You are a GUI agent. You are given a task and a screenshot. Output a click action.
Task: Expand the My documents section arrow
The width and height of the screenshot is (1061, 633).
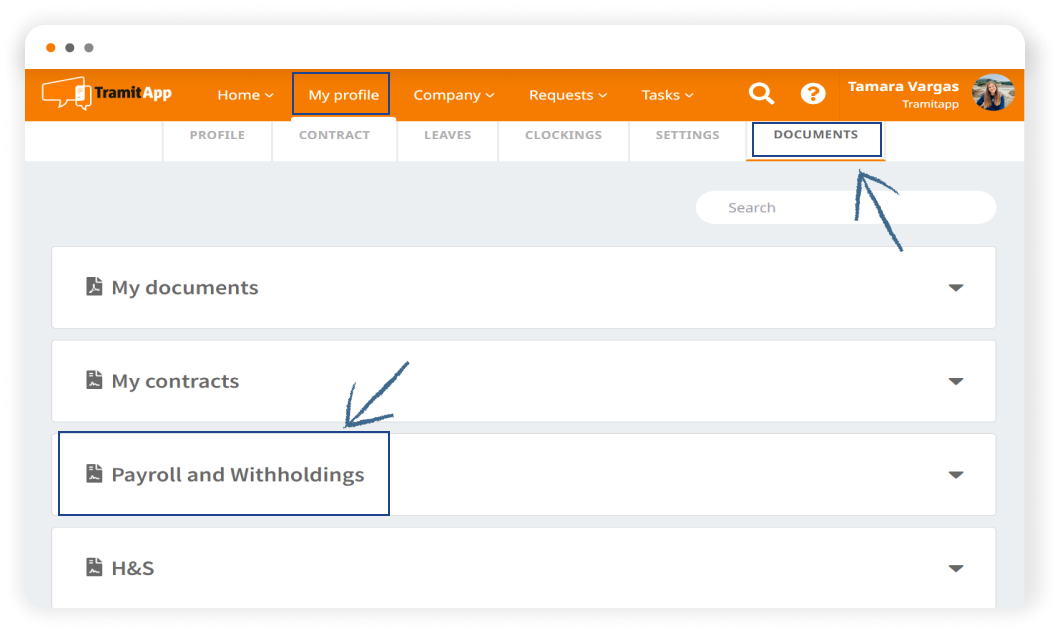[x=955, y=288]
